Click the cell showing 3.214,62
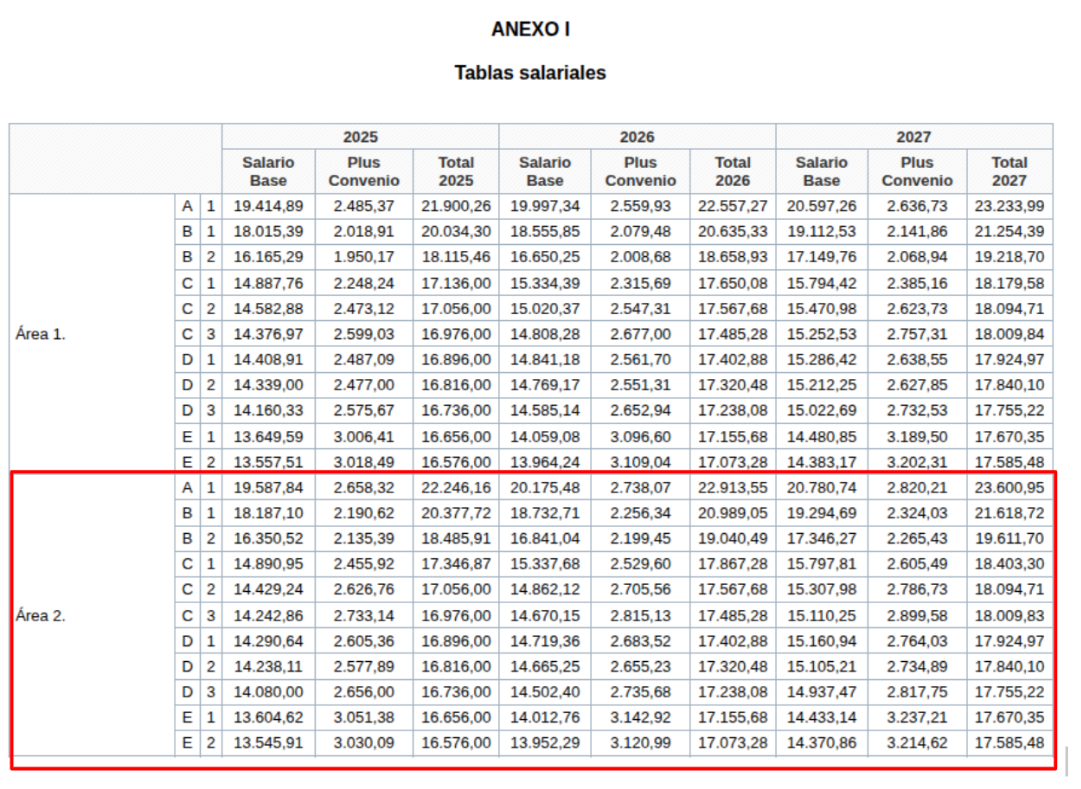The width and height of the screenshot is (1081, 789). 917,743
